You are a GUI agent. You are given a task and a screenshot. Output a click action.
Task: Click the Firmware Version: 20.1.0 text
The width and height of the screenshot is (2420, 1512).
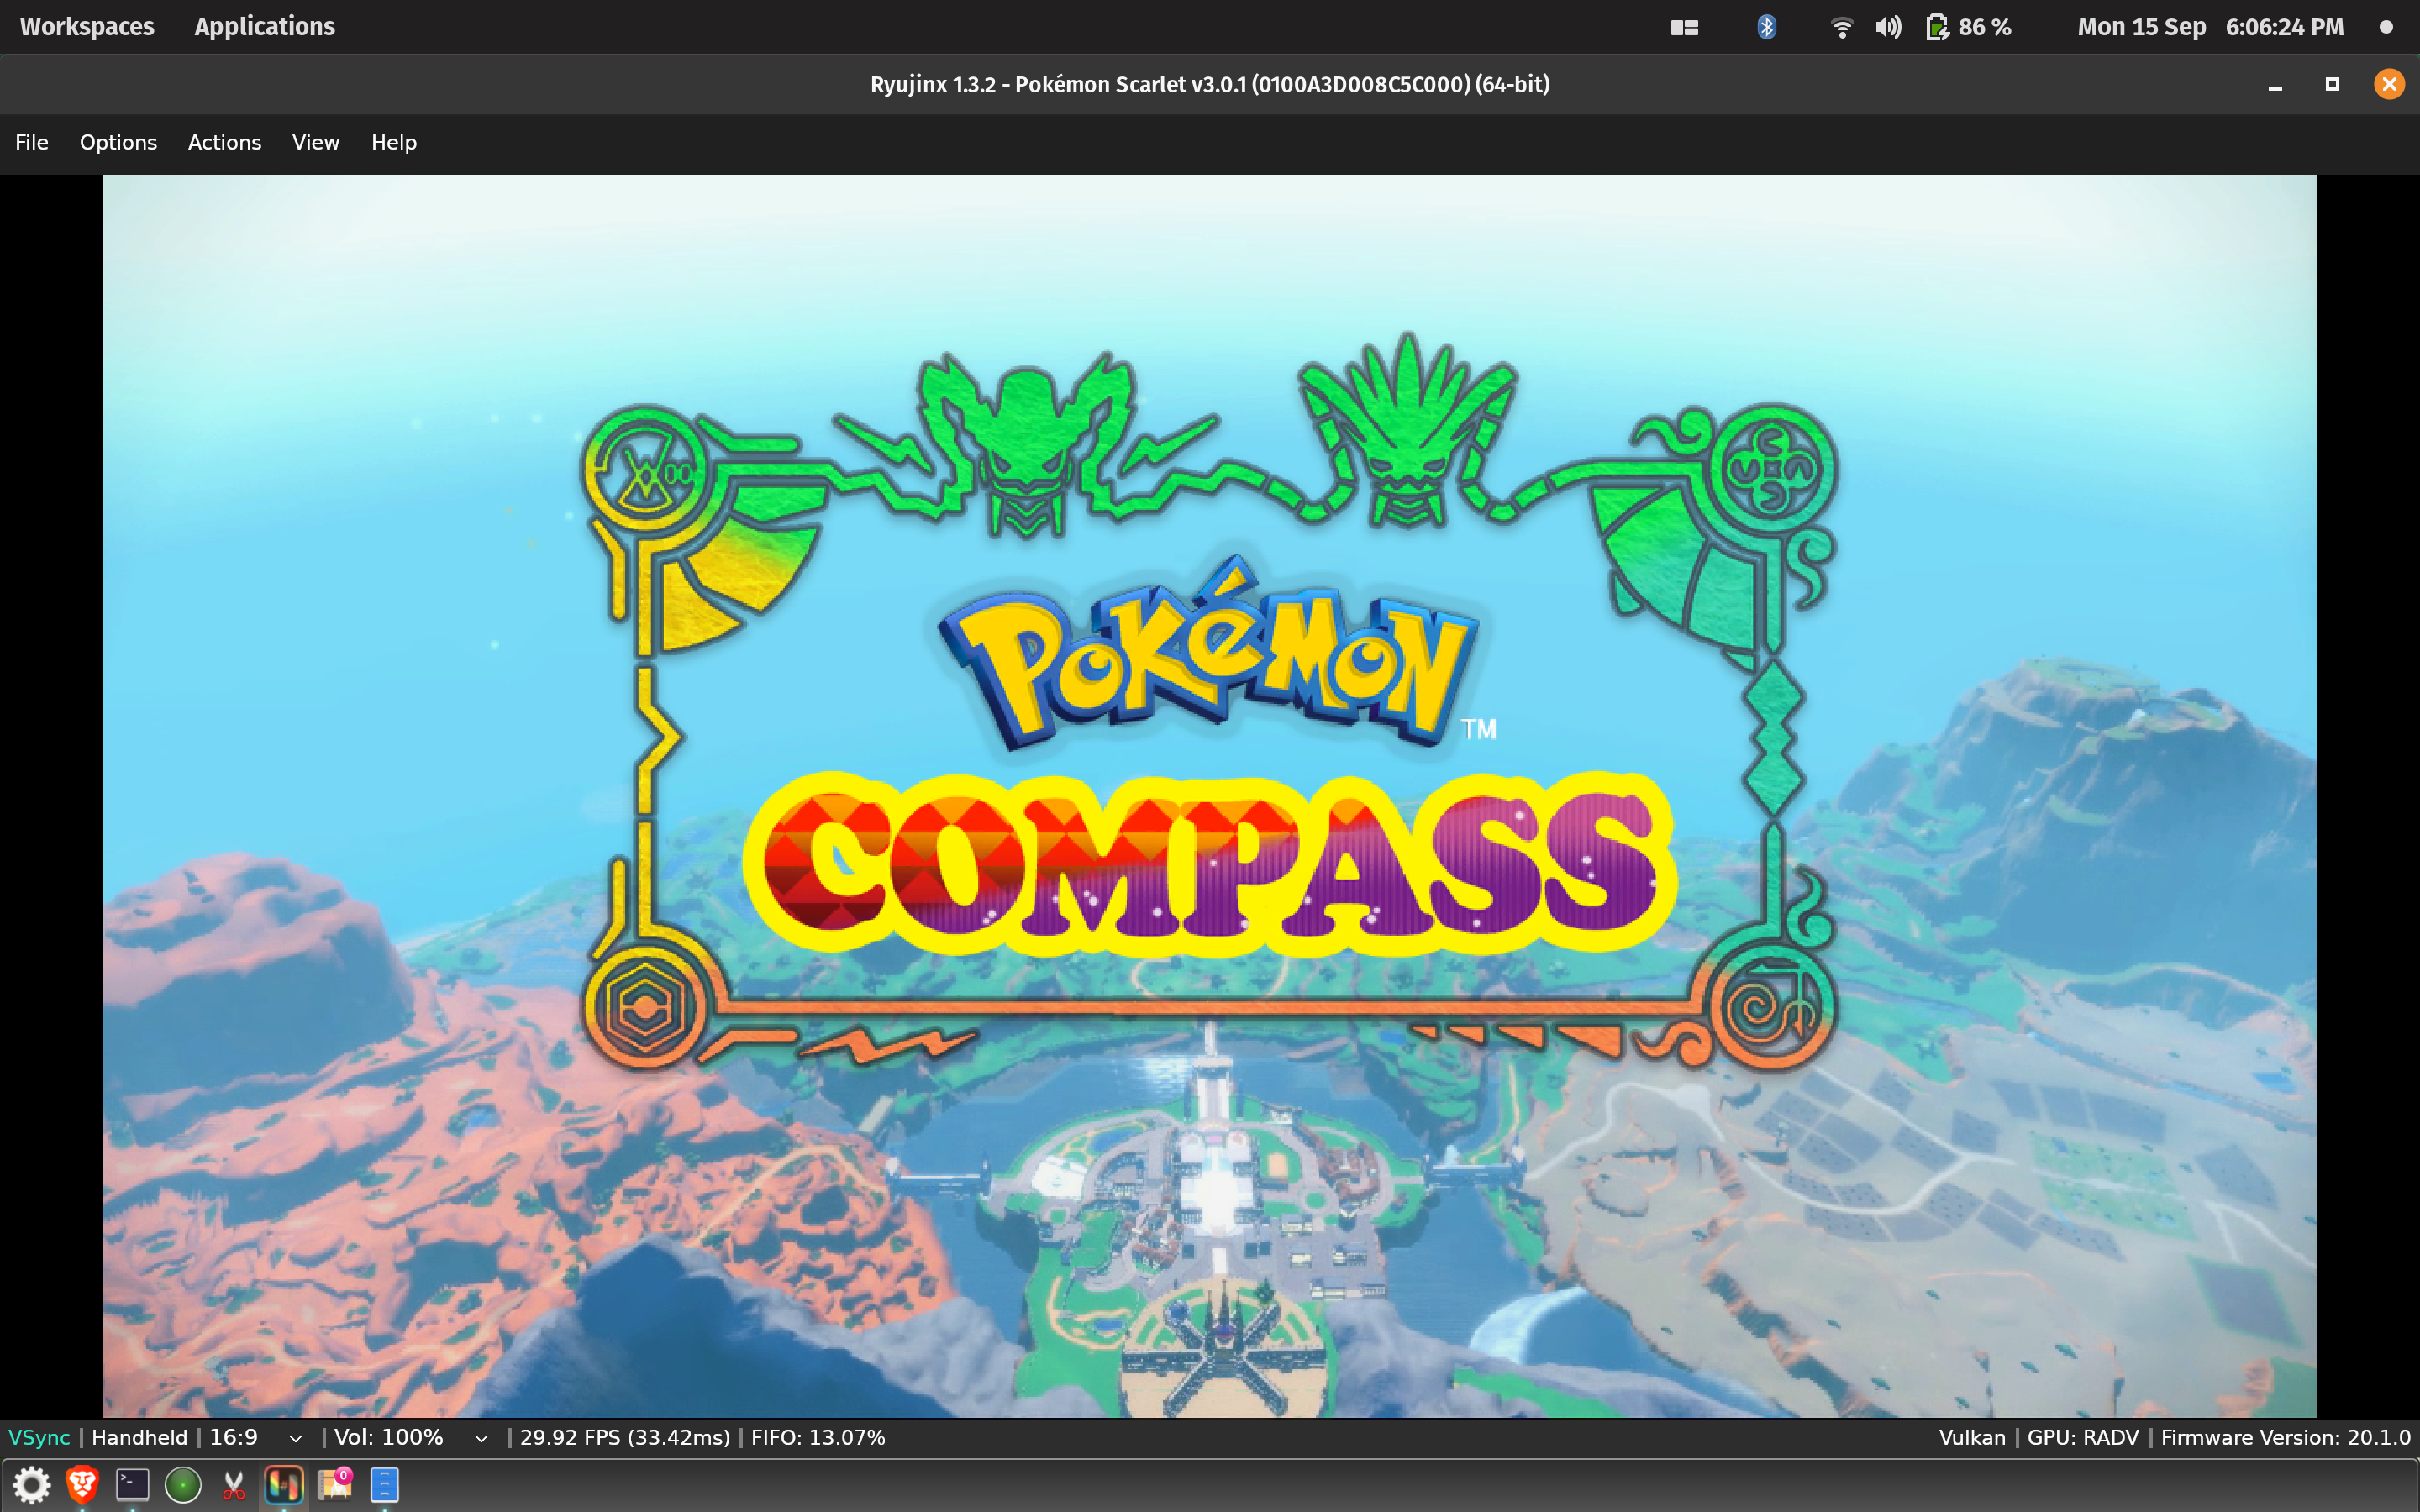coord(2286,1437)
